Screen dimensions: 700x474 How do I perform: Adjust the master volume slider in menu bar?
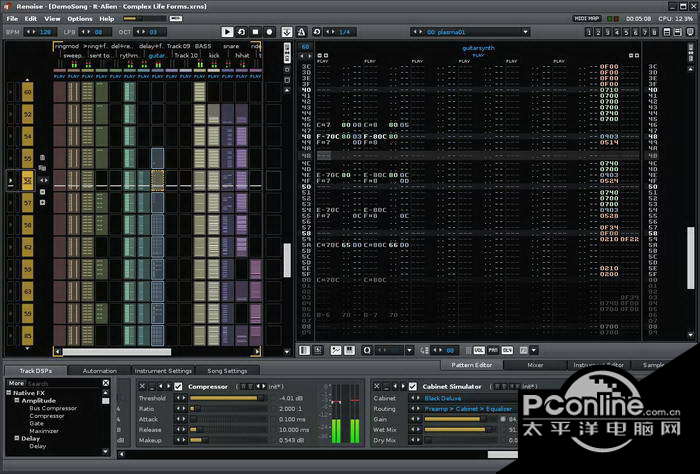click(x=144, y=18)
